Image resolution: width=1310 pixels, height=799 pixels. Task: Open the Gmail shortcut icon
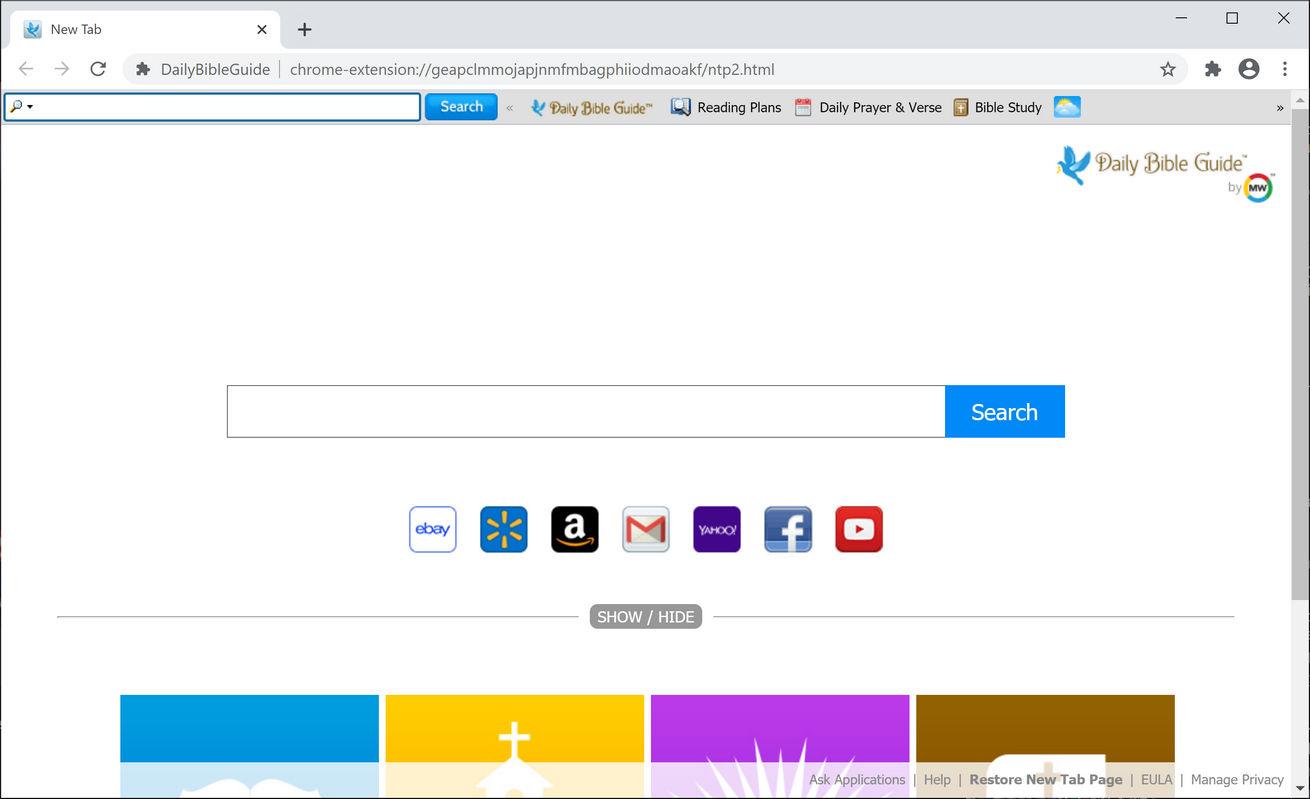pos(646,529)
